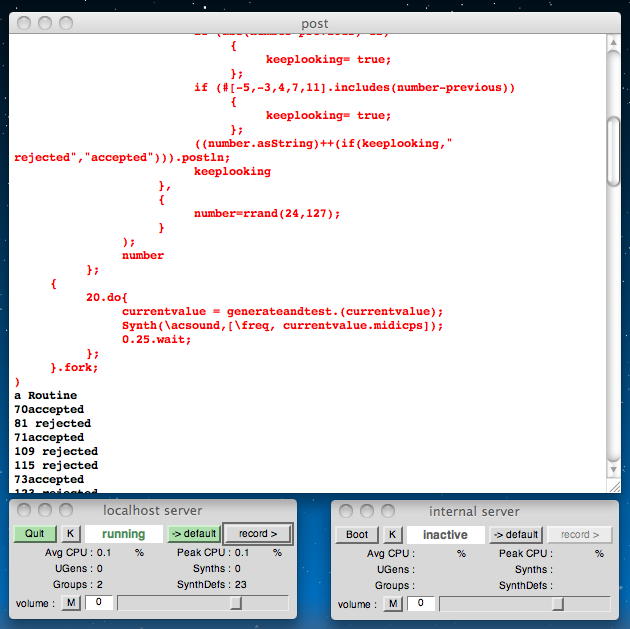Click the '73accepted' output line

(49, 480)
